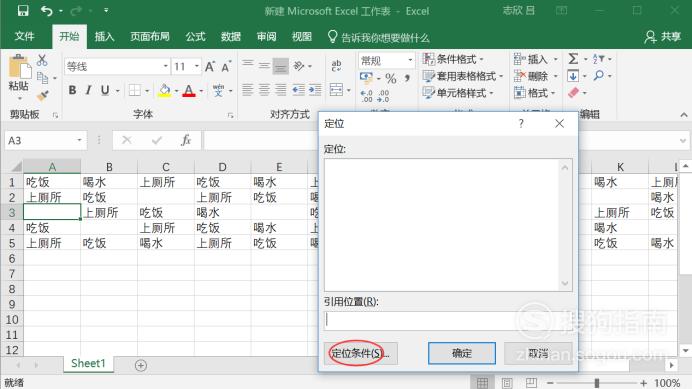Click the 共享 share button
The image size is (692, 389).
662,37
